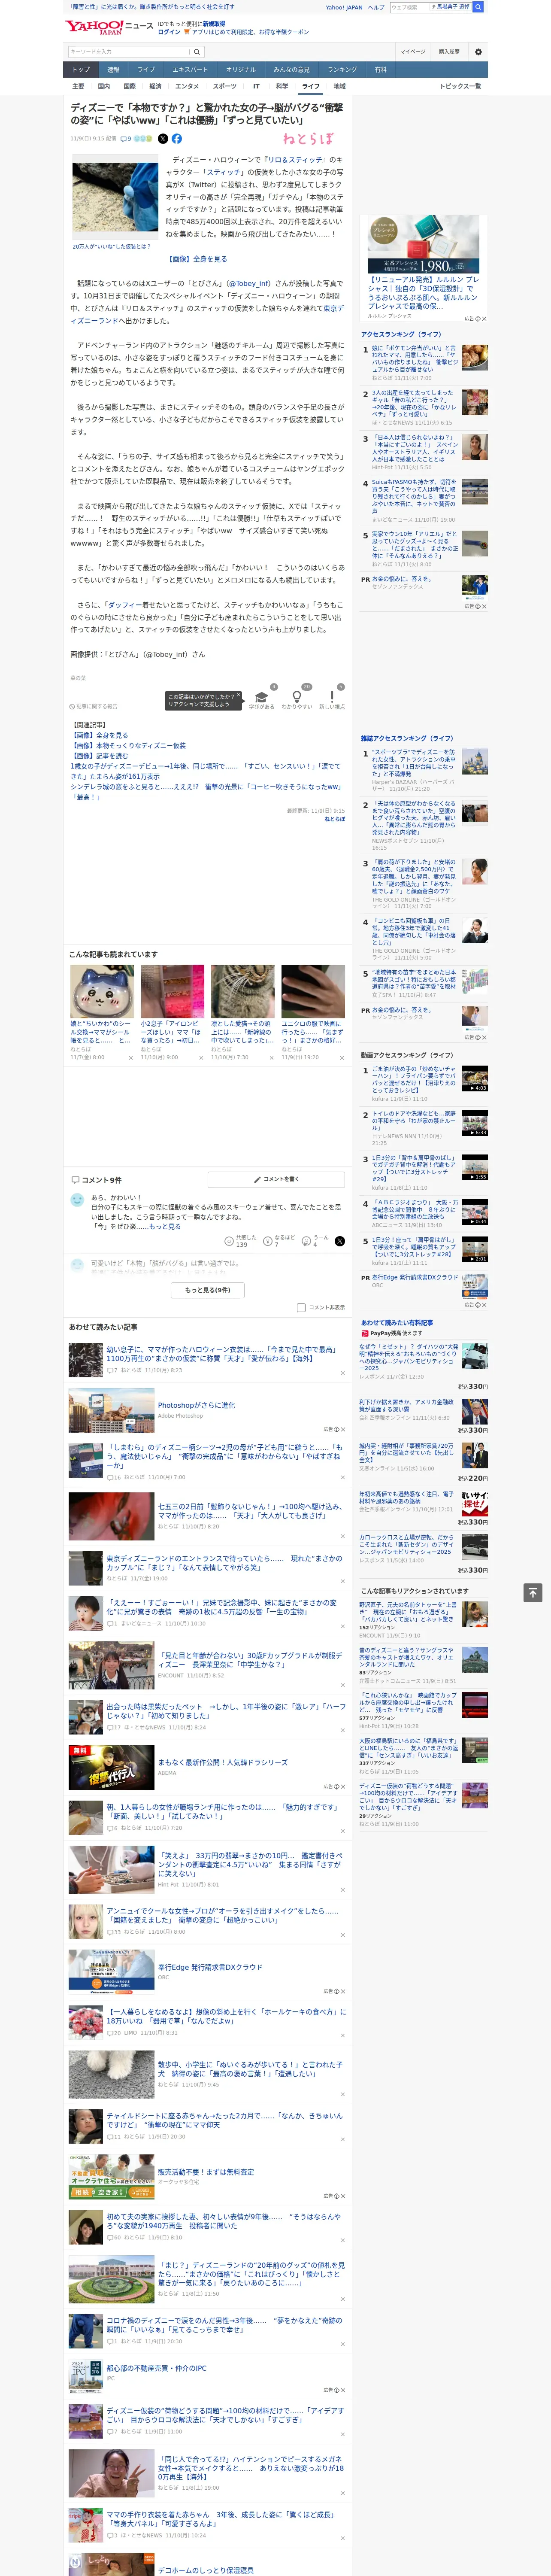Open the comment count bubble showing 9
Screen dimensions: 551x2576
coord(126,139)
